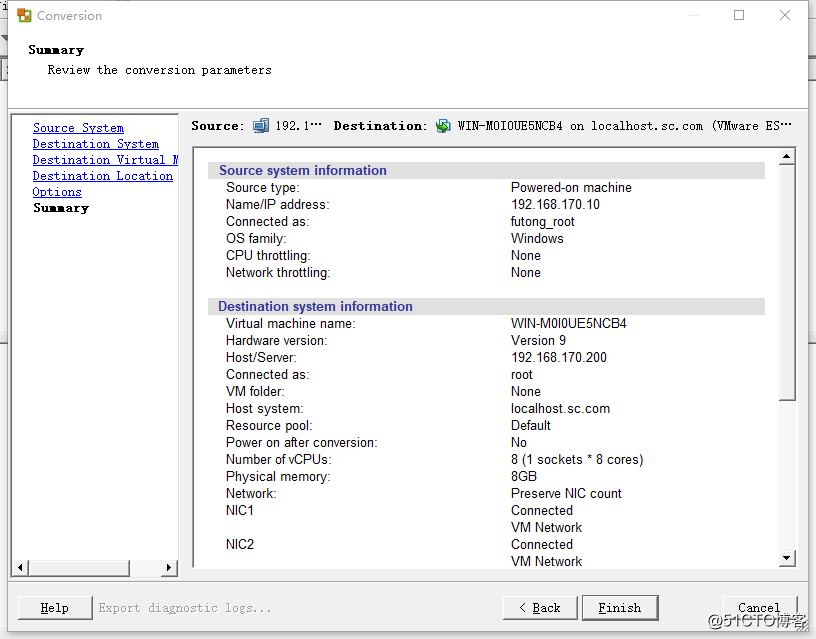Click the sidebar scroll right arrow
The image size is (816, 639).
[x=169, y=568]
